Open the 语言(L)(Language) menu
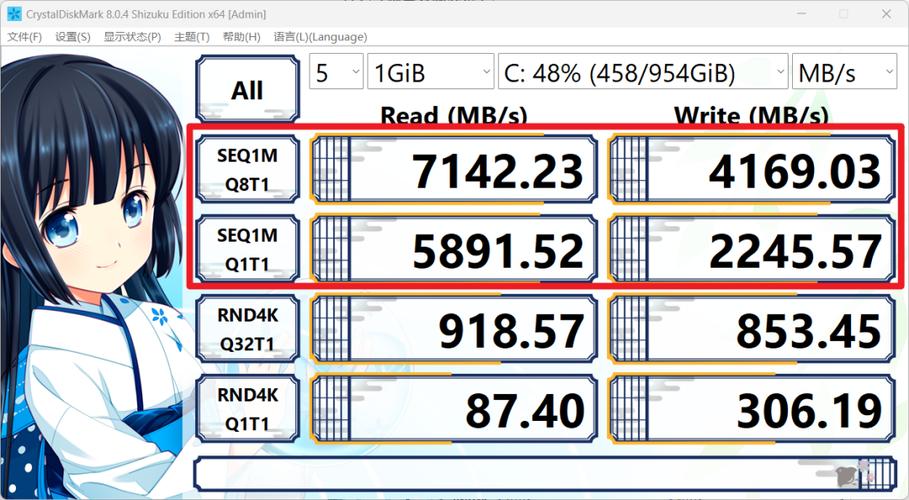909x500 pixels. tap(320, 37)
